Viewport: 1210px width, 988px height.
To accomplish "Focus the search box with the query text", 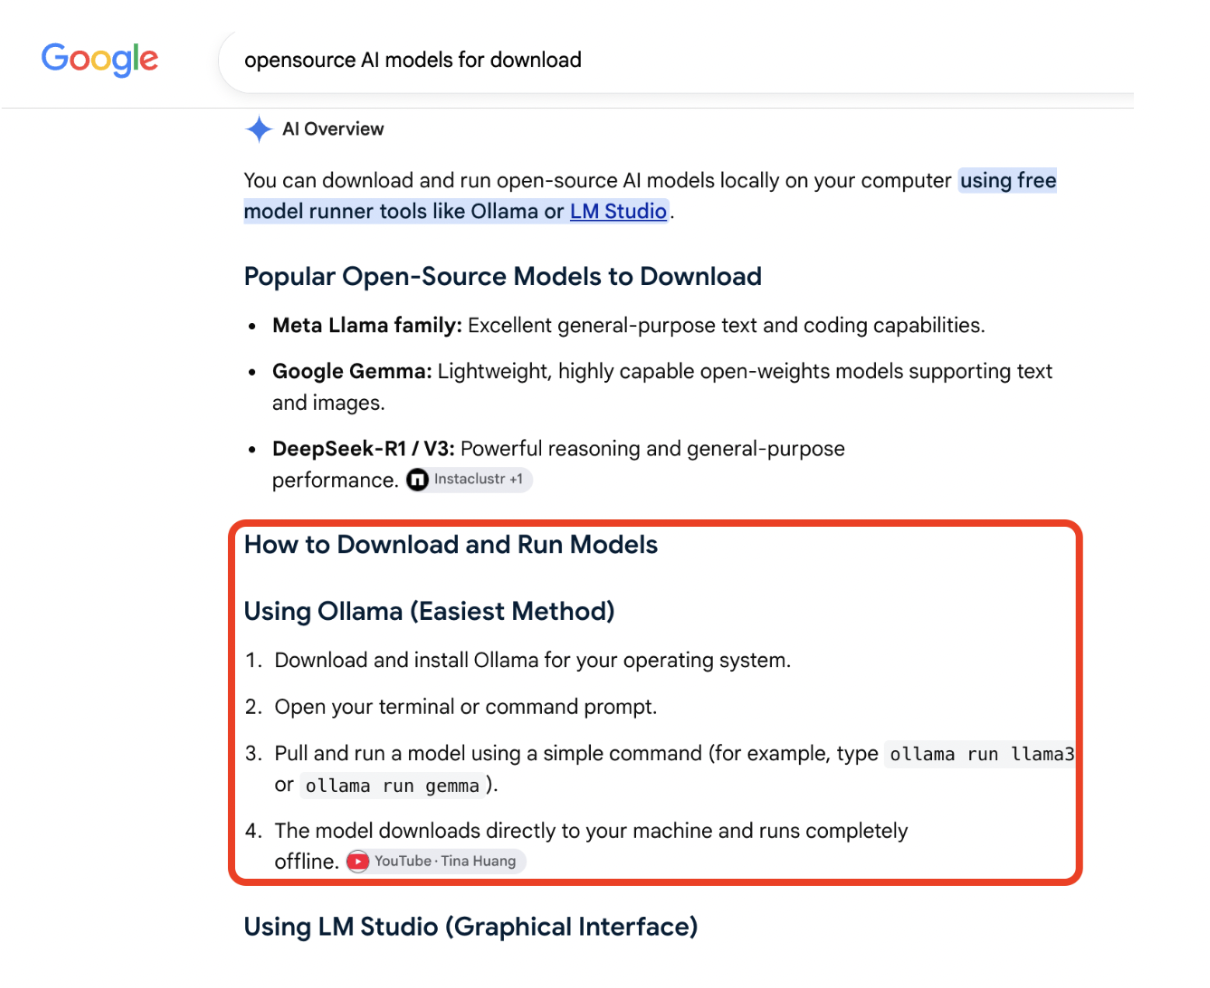I will 676,60.
